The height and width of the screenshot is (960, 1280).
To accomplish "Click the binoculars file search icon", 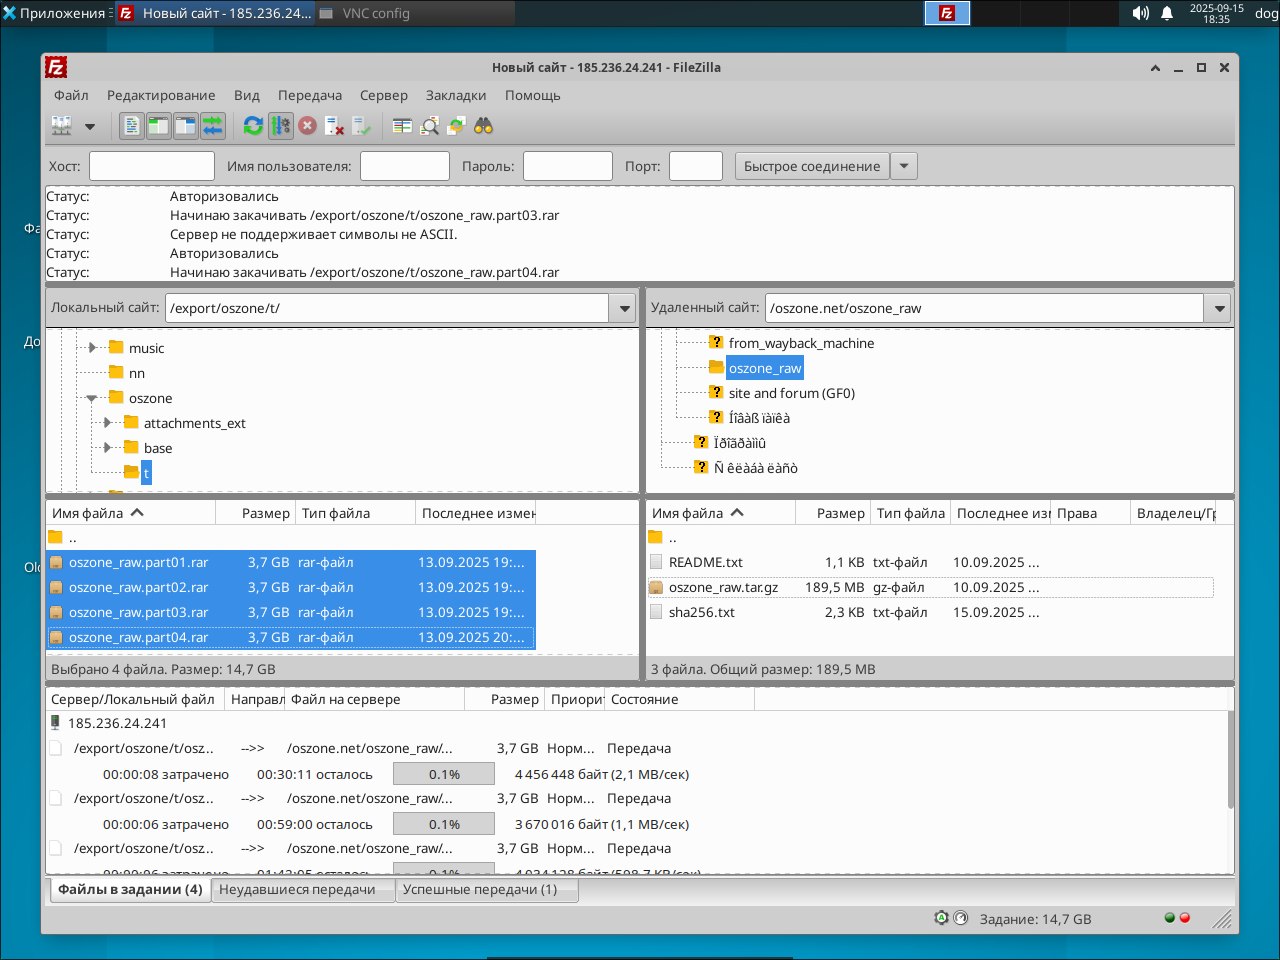I will point(484,126).
